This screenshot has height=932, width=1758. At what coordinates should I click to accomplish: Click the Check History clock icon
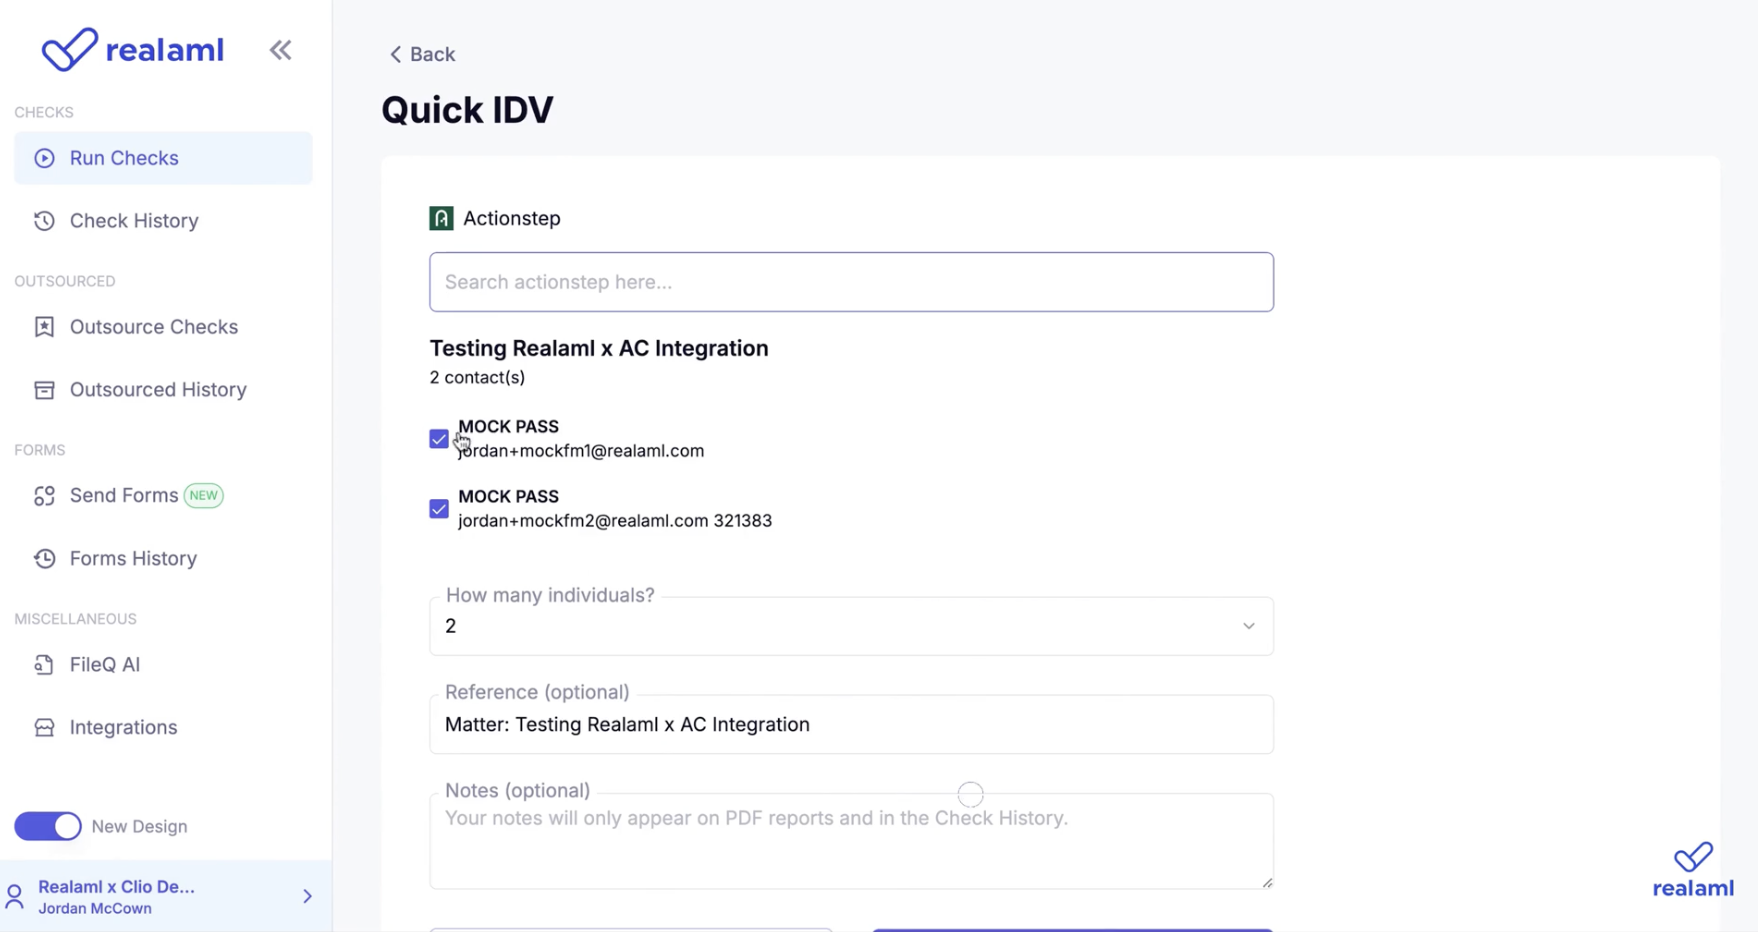pos(44,221)
